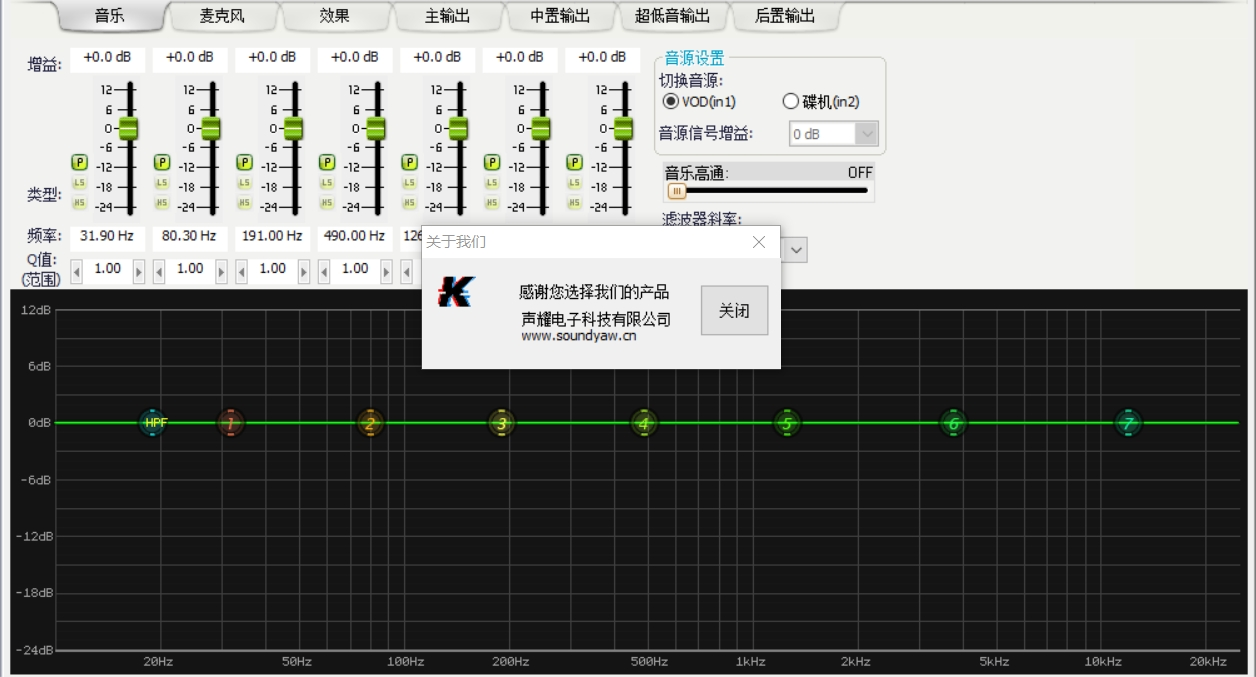The width and height of the screenshot is (1256, 677).
Task: Click EQ graph node 7
Action: [1128, 423]
